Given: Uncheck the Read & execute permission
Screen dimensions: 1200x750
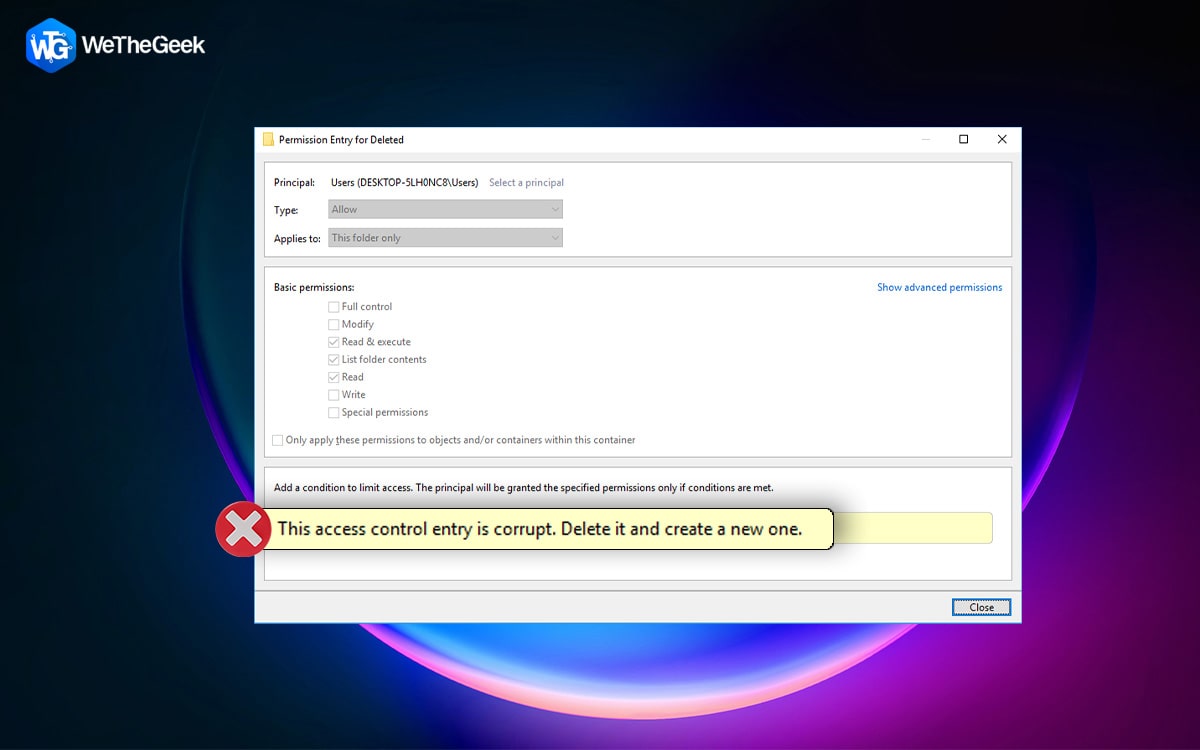Looking at the screenshot, I should click(332, 341).
